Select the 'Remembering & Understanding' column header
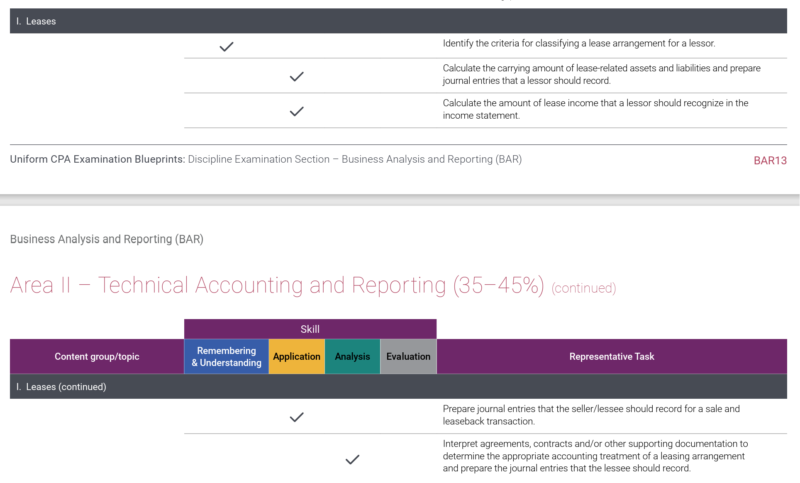The height and width of the screenshot is (483, 800). click(x=227, y=357)
